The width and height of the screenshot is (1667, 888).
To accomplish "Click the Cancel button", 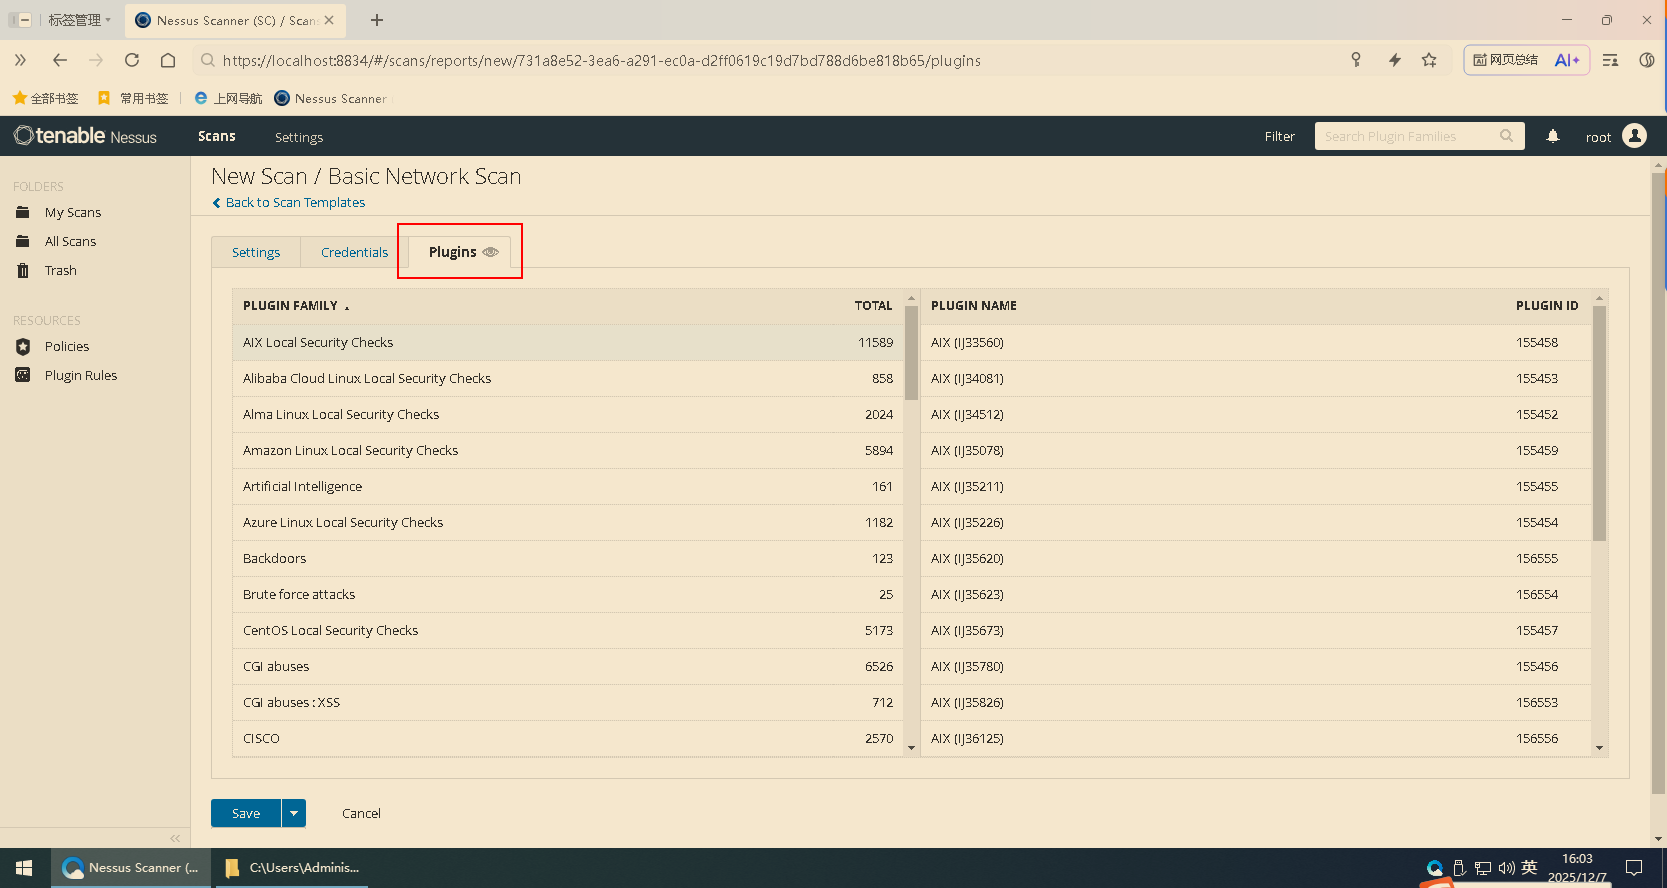I will pyautogui.click(x=361, y=814).
